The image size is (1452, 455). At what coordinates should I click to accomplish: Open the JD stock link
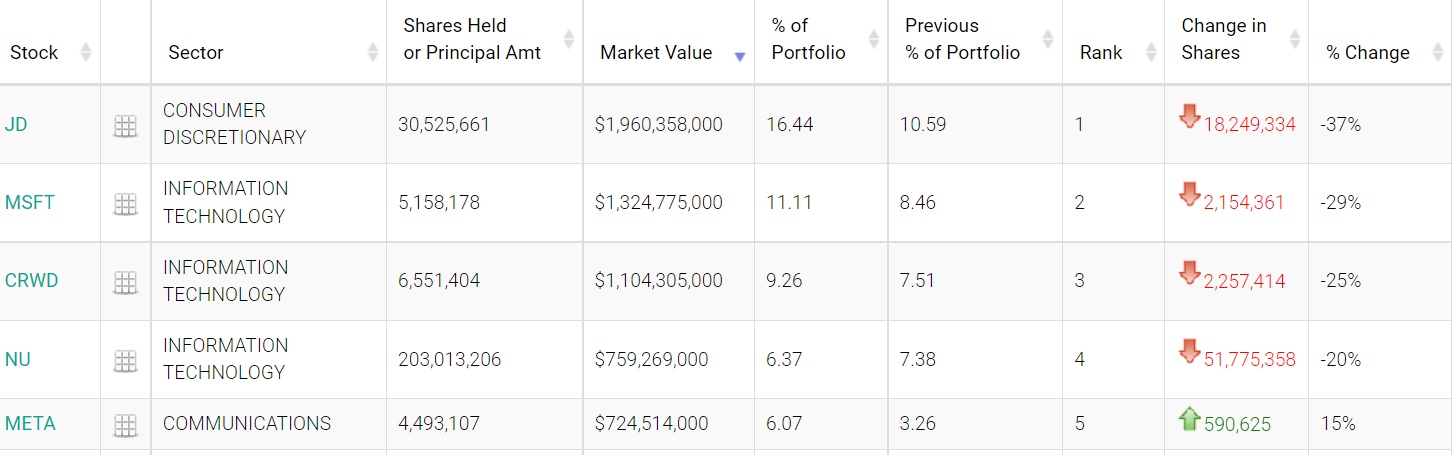(x=15, y=124)
